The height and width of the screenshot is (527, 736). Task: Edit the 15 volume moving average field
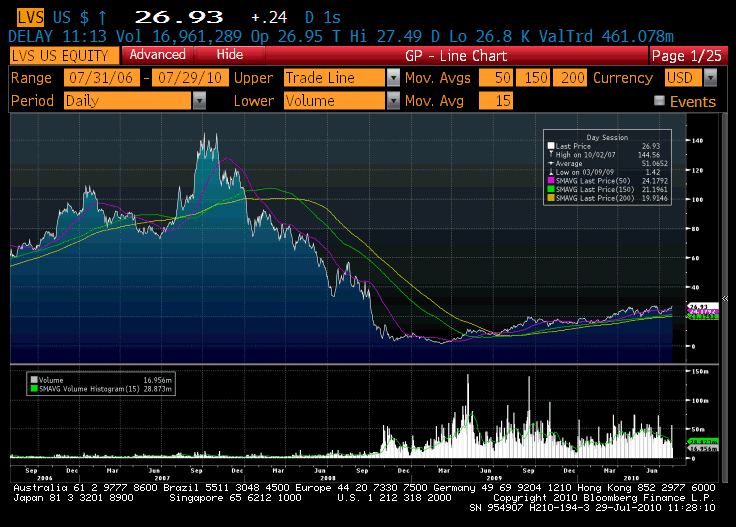496,100
